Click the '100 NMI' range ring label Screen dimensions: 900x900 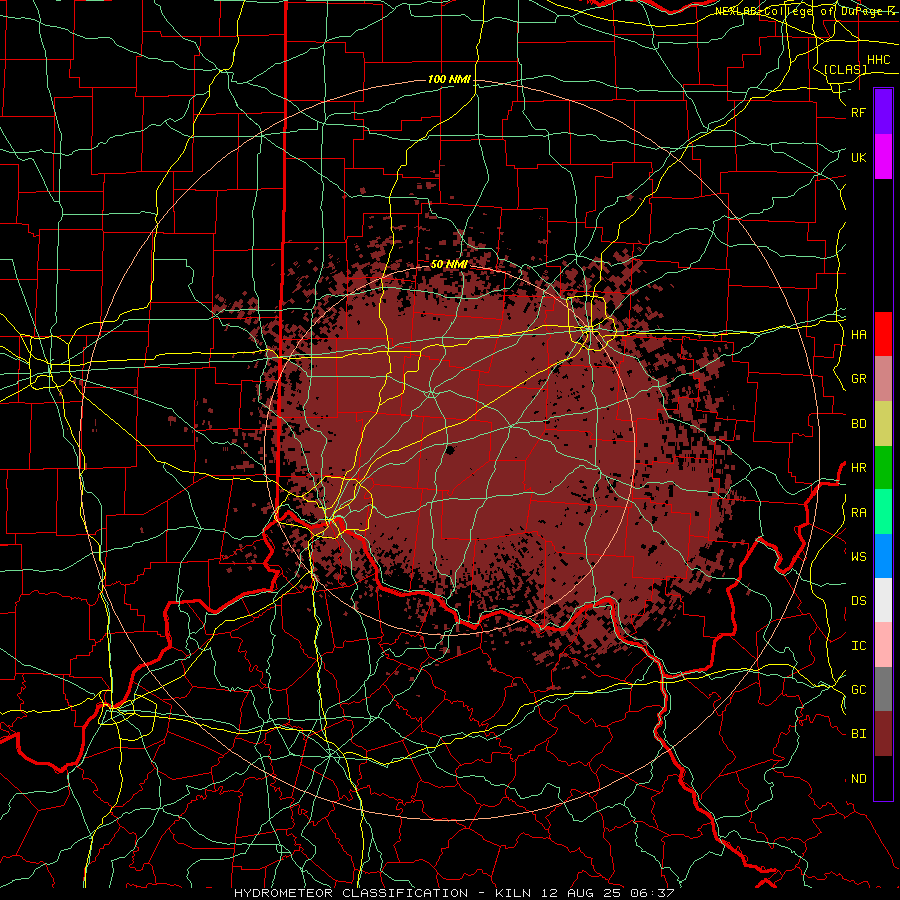click(x=449, y=79)
